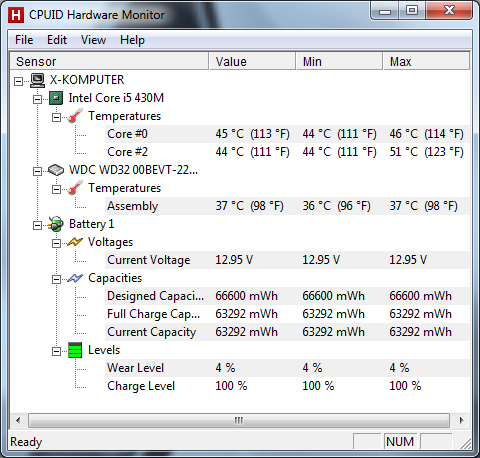Screen dimensions: 480x458
Task: Select the Battery 1 label
Action: (91, 224)
